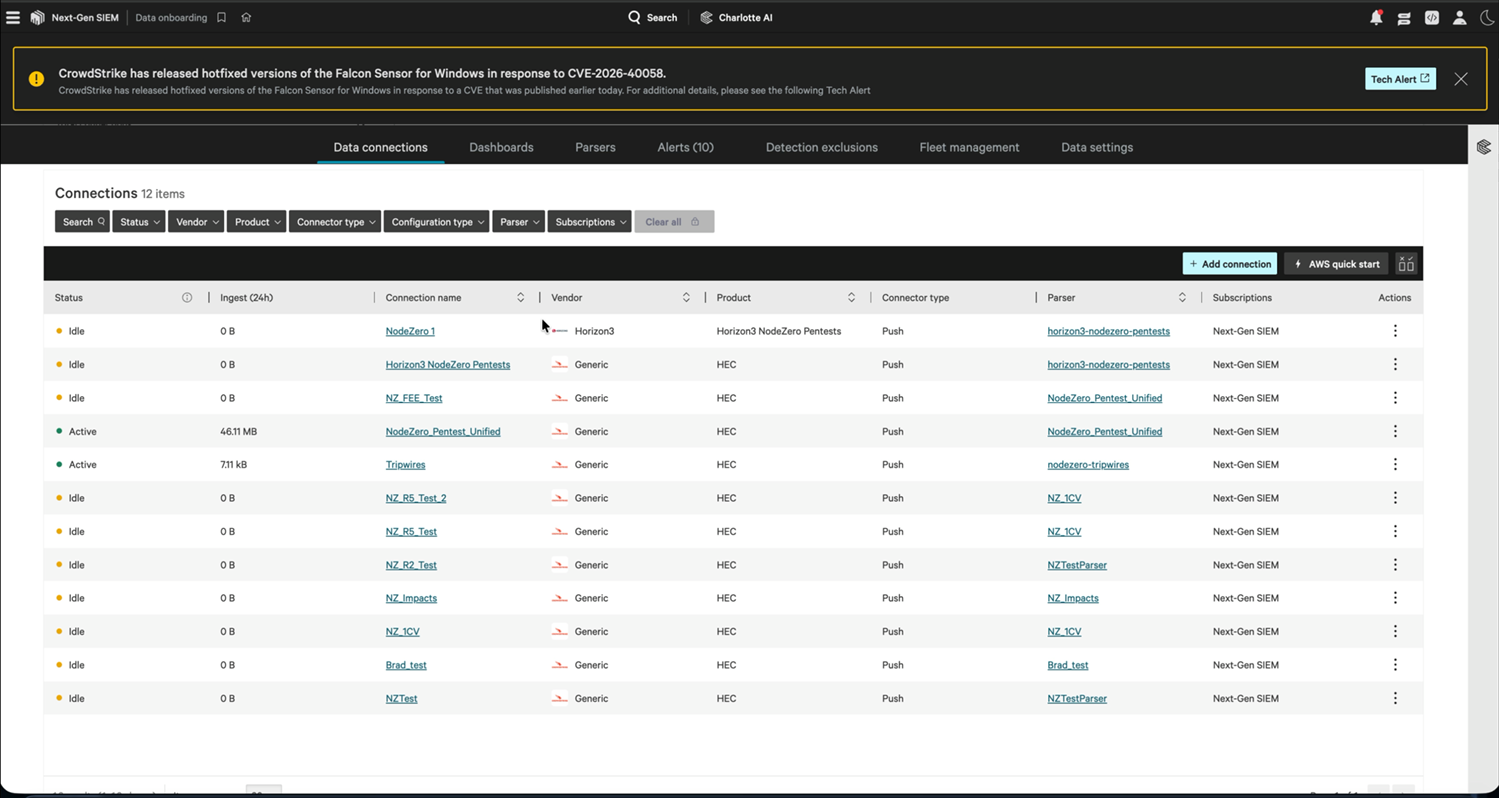
Task: Open actions menu for NZ_R2_Test row
Action: [x=1395, y=565]
